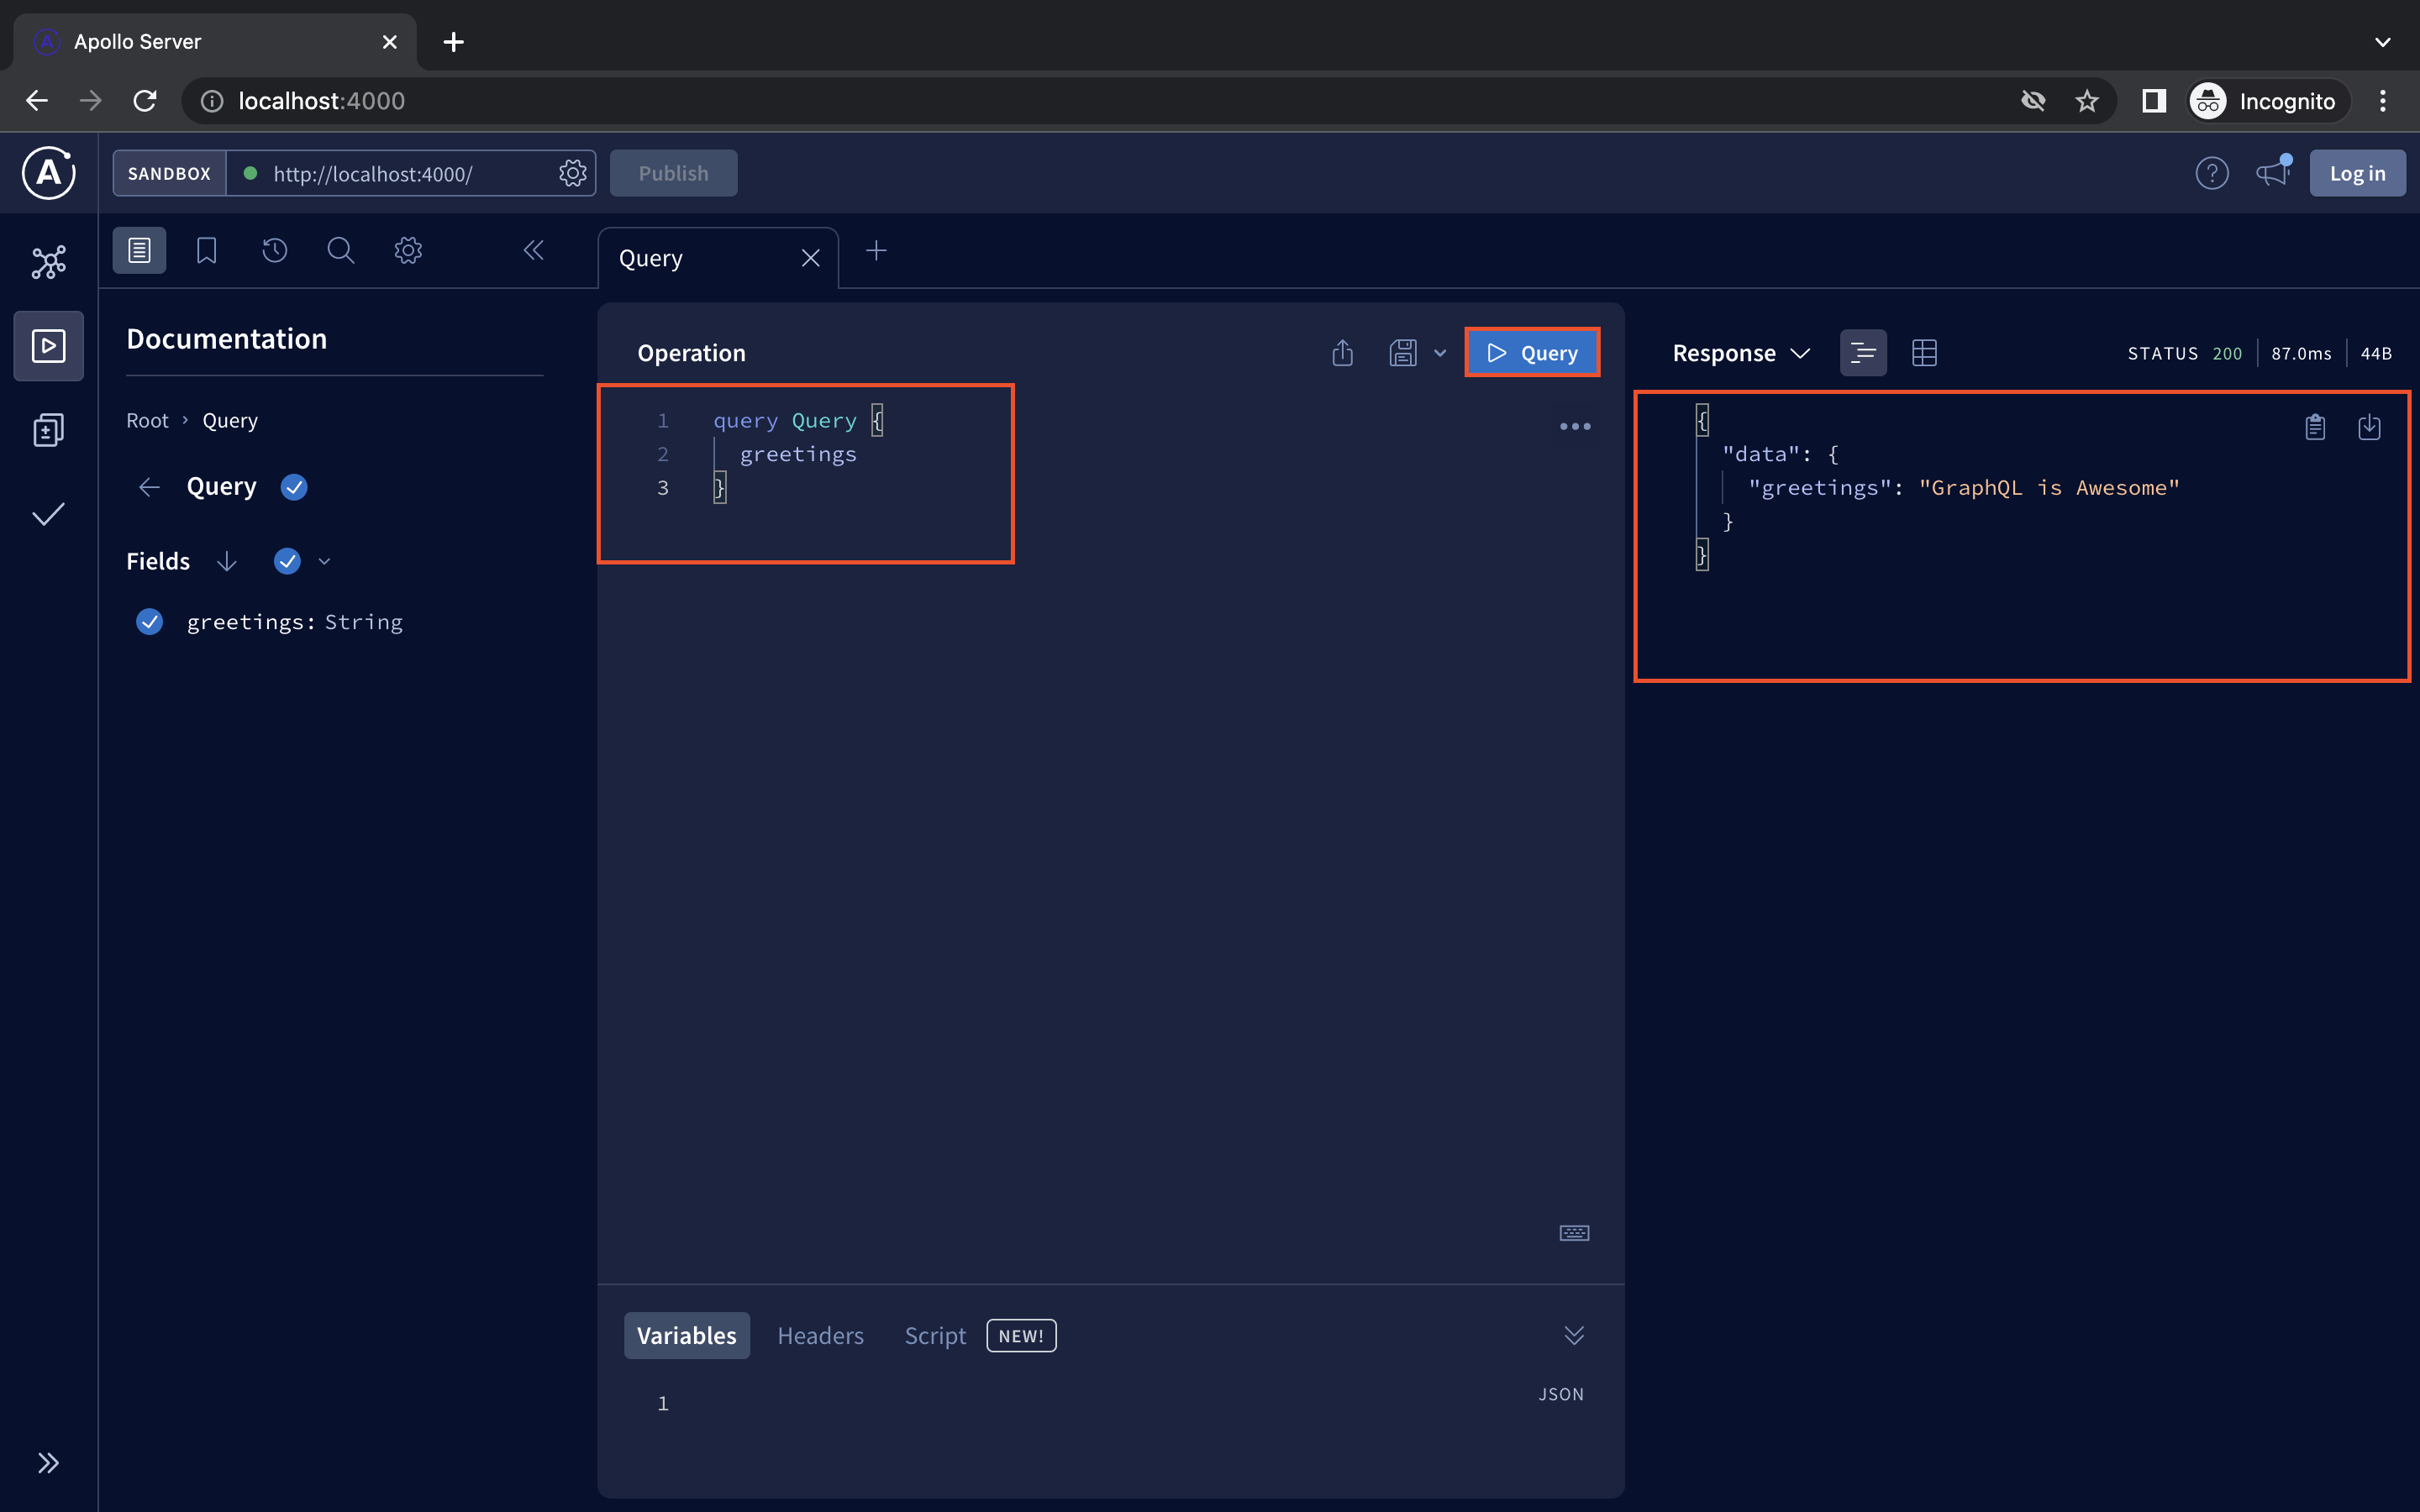Screen dimensions: 2420x1512
Task: Open the Response dropdown
Action: coord(1741,353)
